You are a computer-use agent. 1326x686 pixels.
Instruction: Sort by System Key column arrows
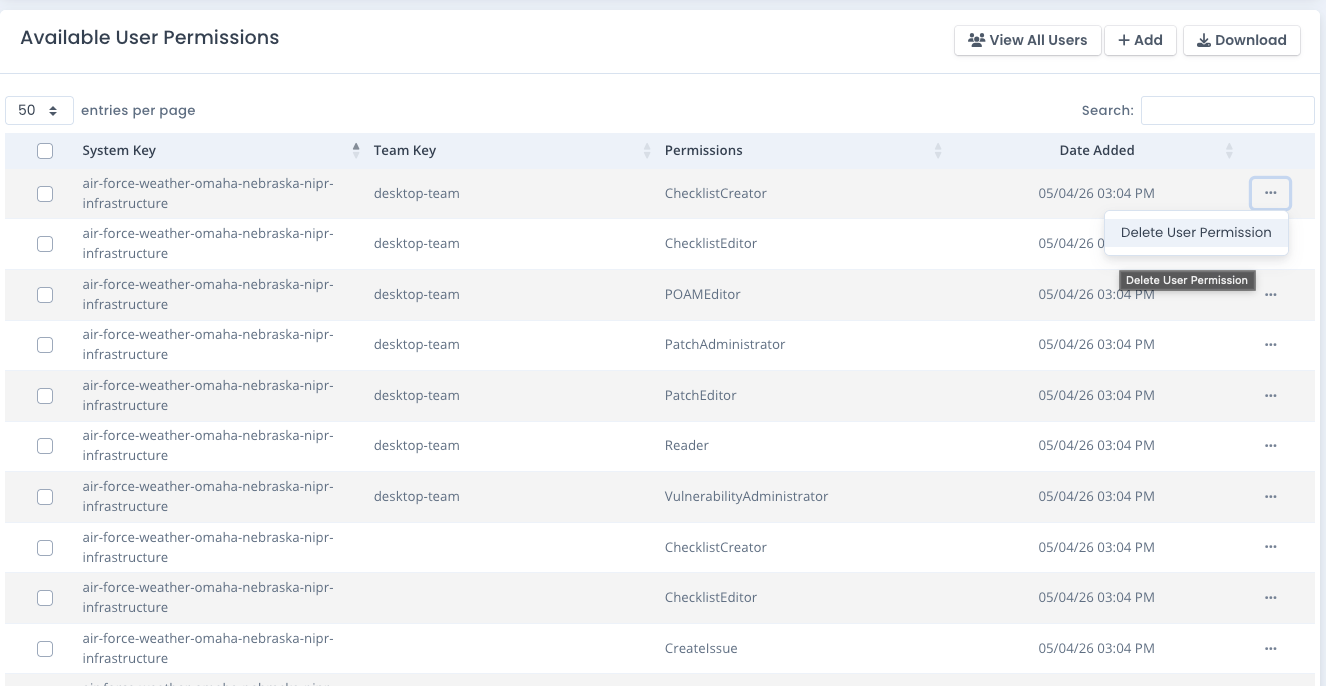(356, 150)
